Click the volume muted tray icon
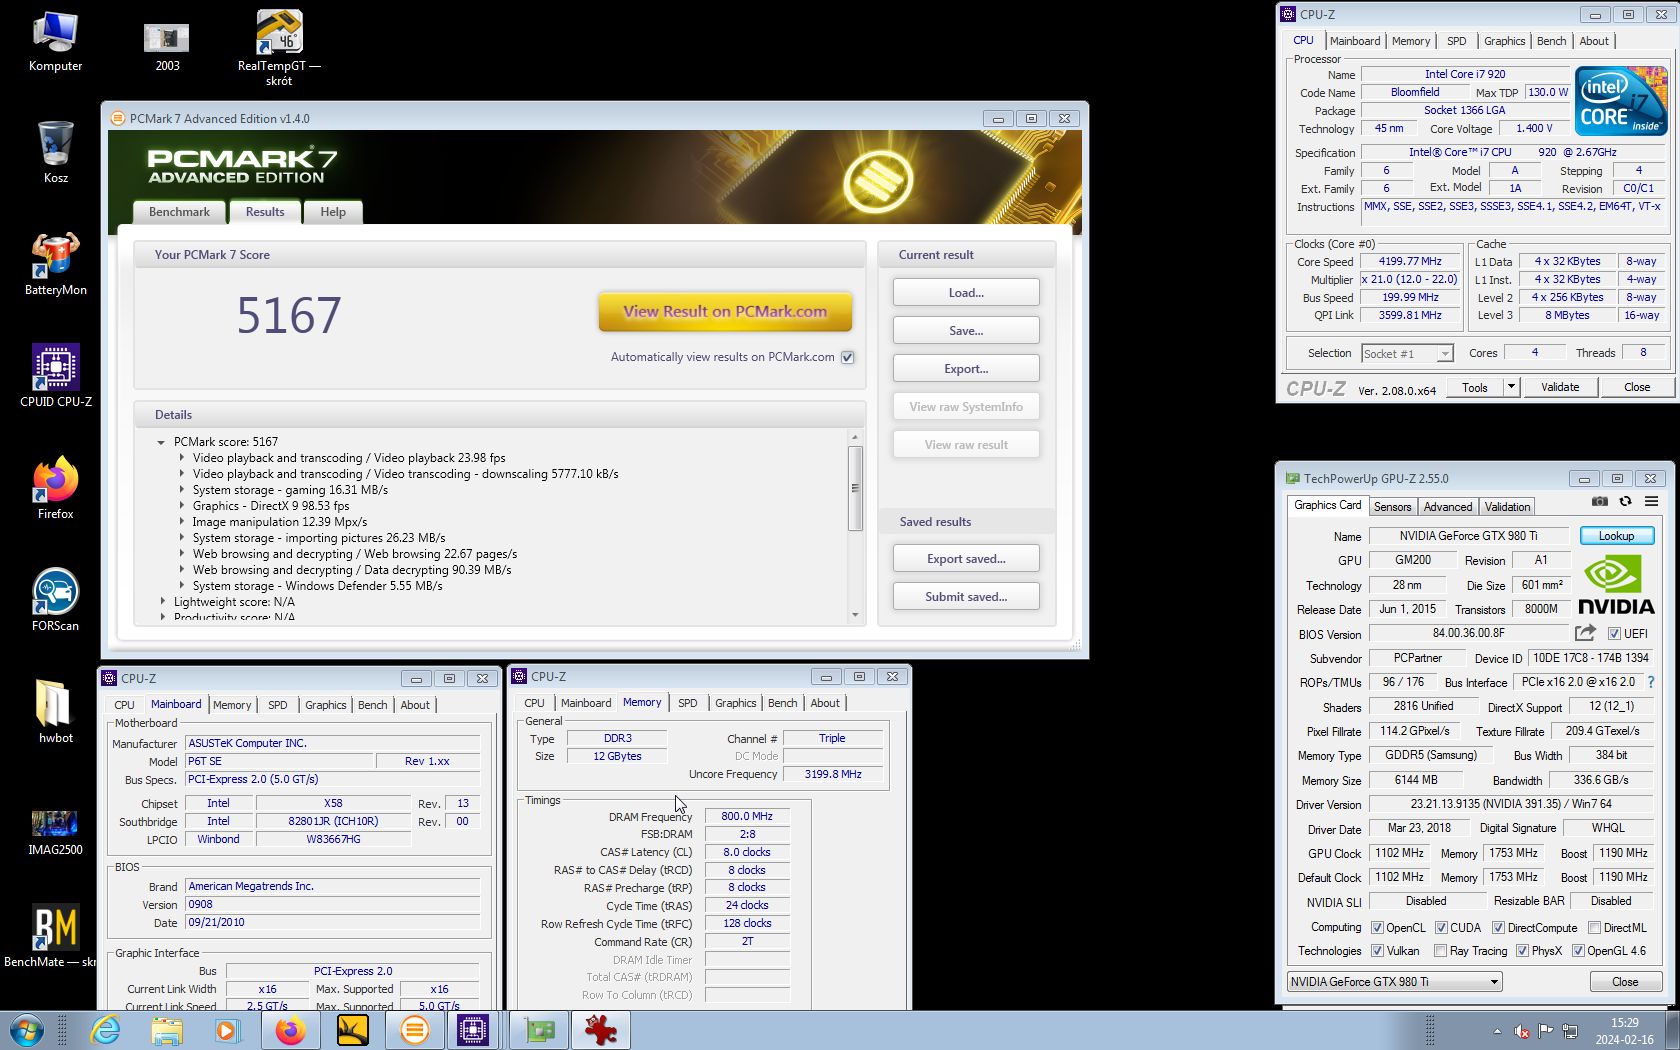Screen dimensions: 1680x1050 [1522, 1031]
